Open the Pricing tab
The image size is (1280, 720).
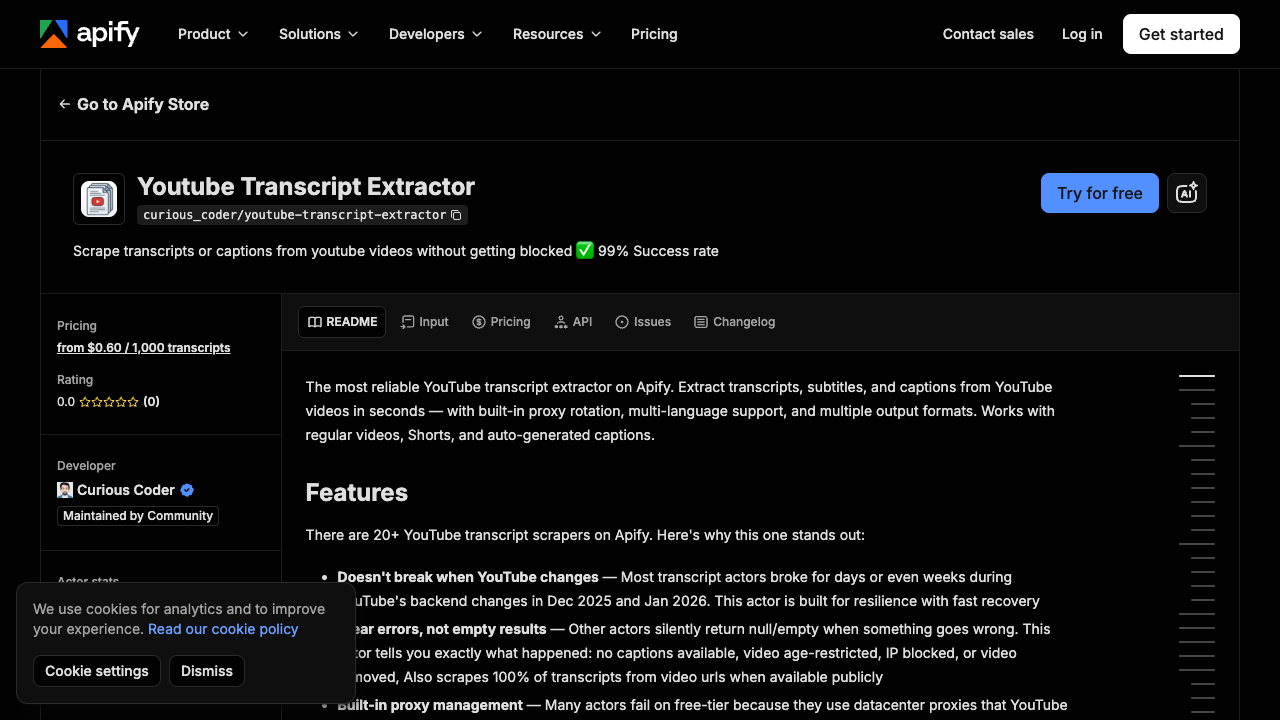click(501, 322)
